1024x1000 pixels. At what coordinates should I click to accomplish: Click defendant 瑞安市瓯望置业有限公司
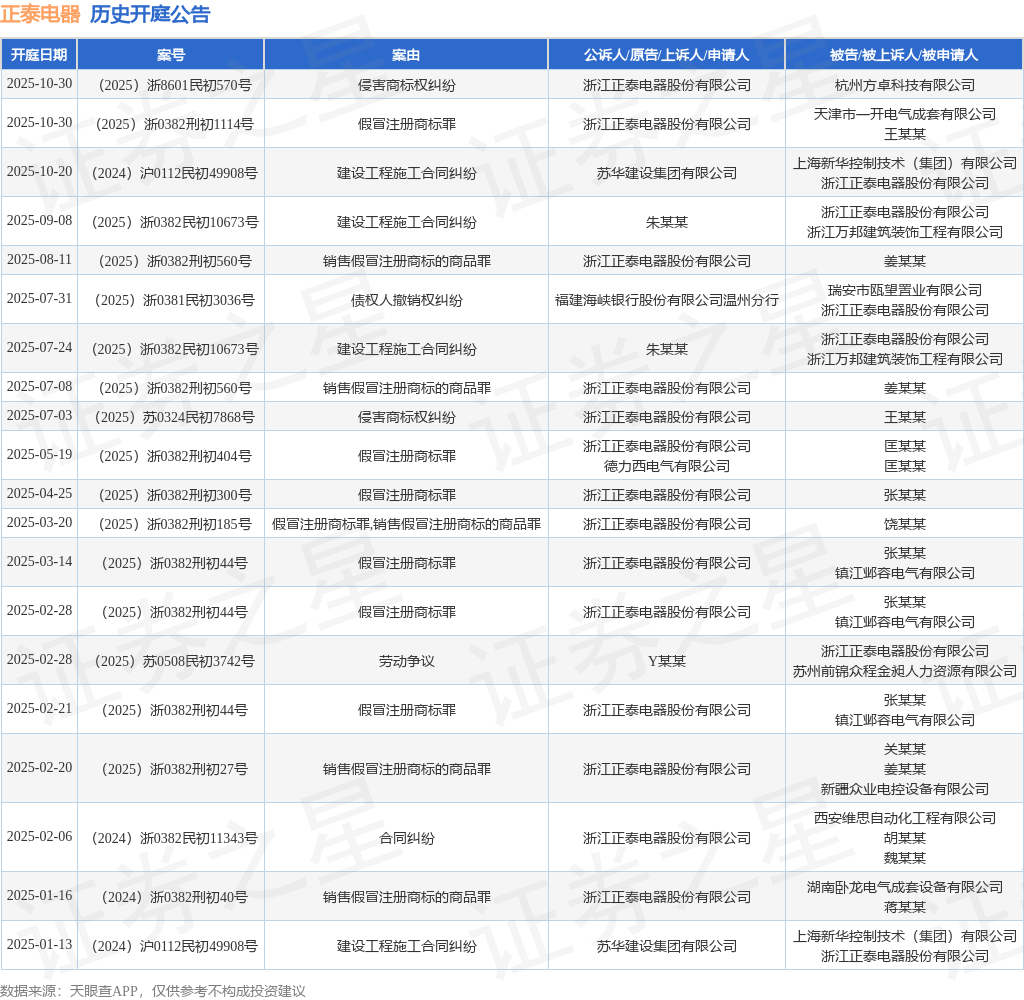pyautogui.click(x=904, y=290)
